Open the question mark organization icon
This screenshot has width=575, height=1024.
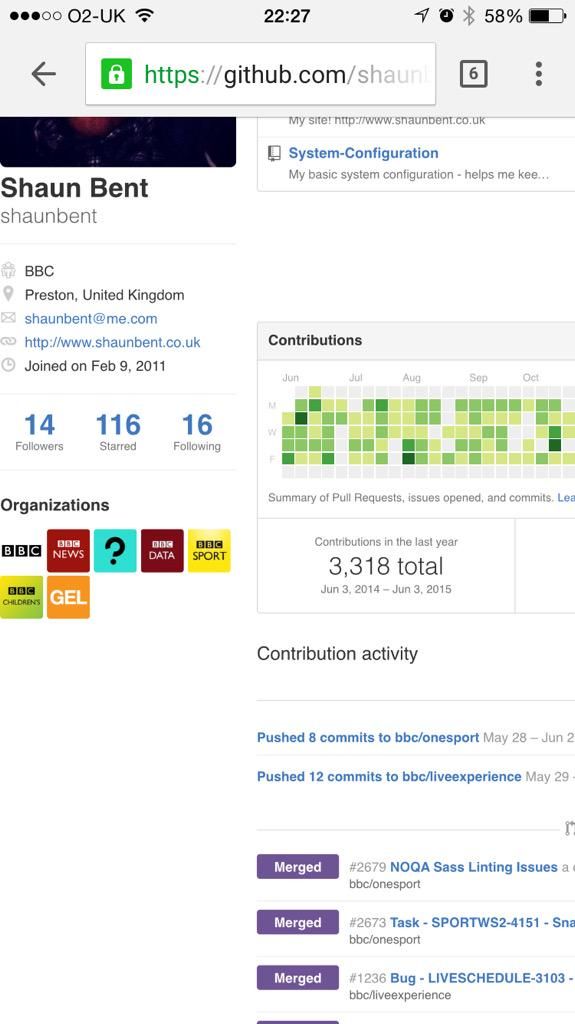[115, 551]
